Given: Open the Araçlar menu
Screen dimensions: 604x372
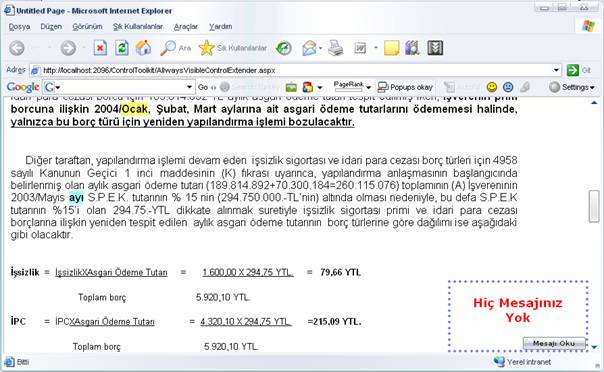Looking at the screenshot, I should click(186, 27).
